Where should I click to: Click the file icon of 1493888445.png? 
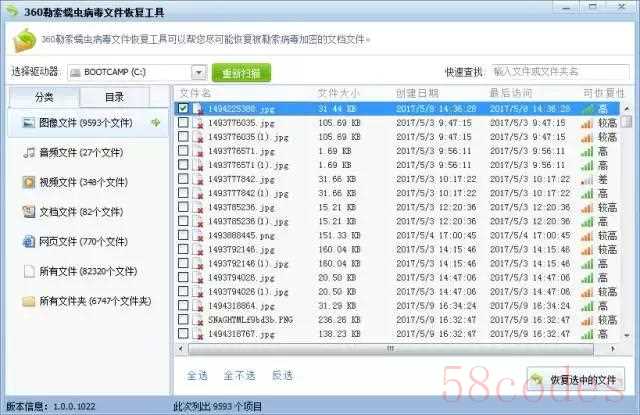coord(198,235)
